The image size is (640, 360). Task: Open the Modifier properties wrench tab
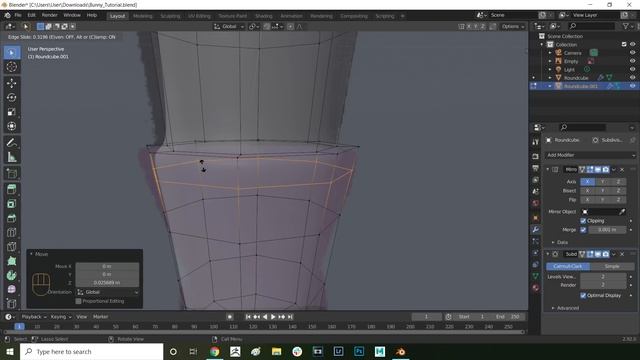click(536, 230)
